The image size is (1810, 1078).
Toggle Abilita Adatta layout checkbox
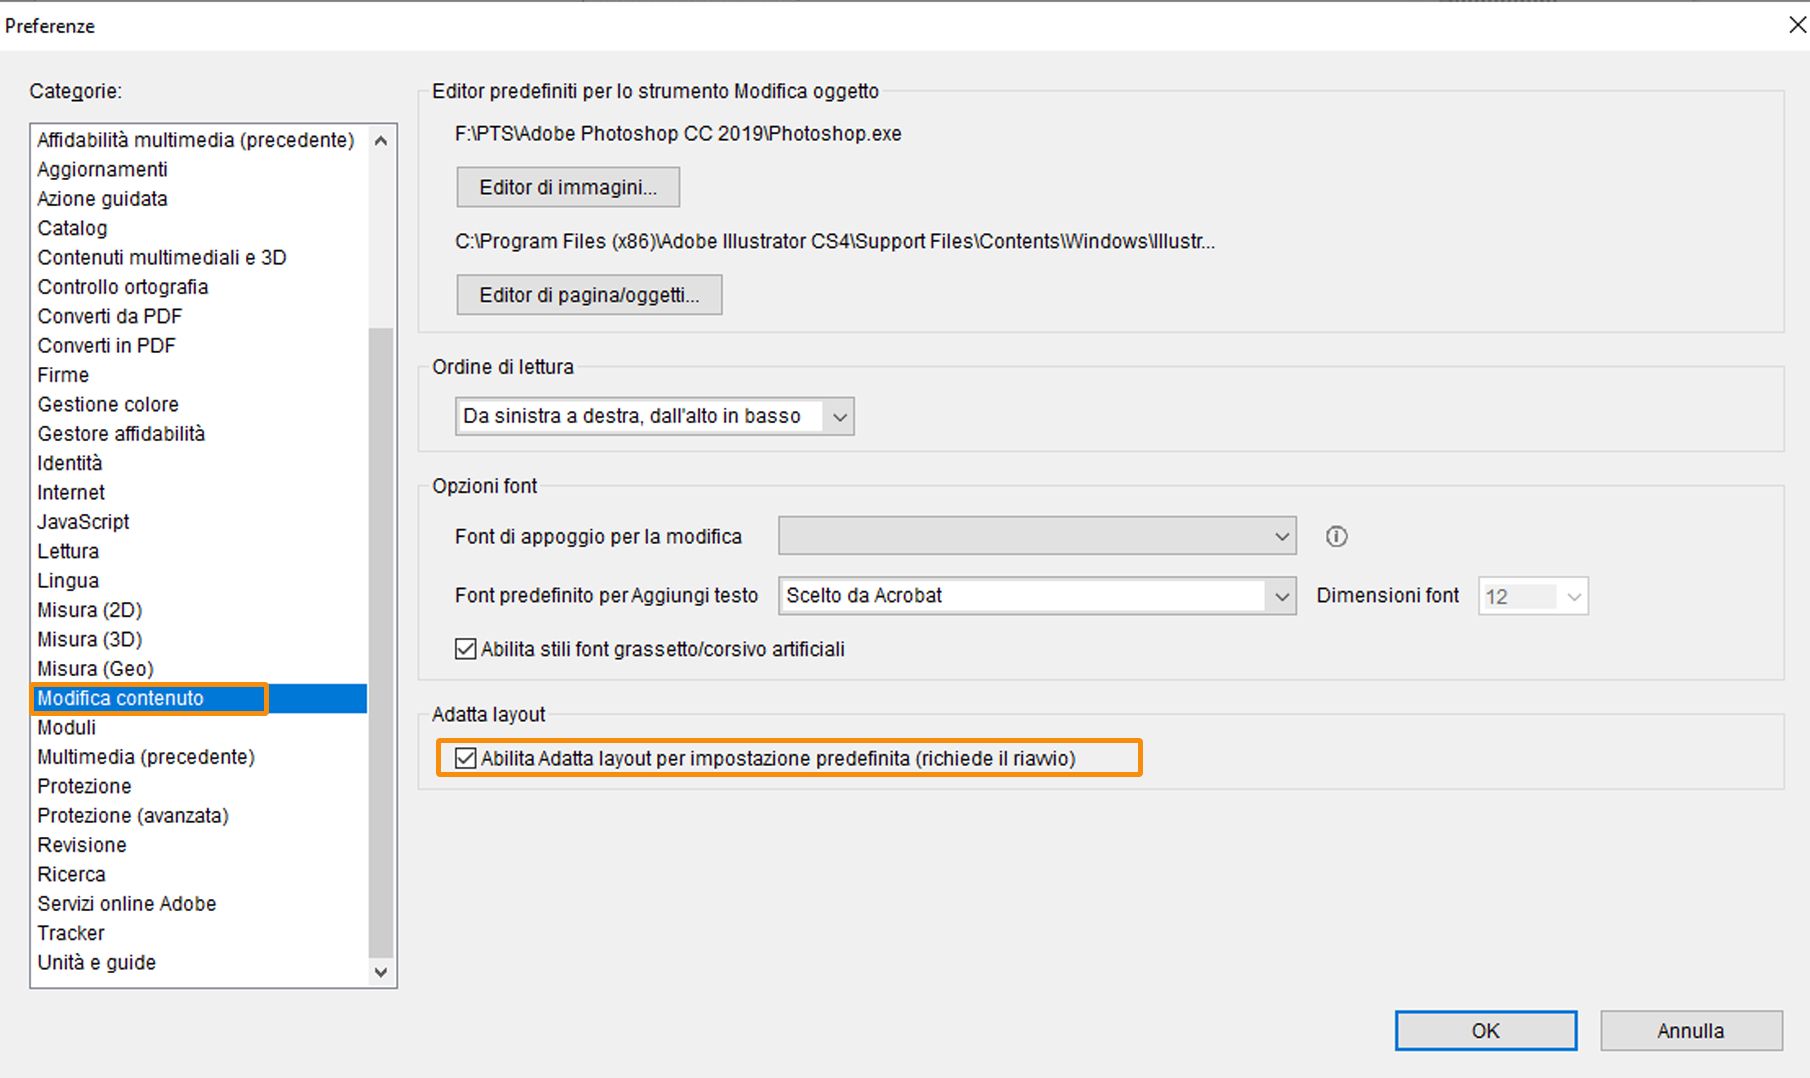click(466, 758)
